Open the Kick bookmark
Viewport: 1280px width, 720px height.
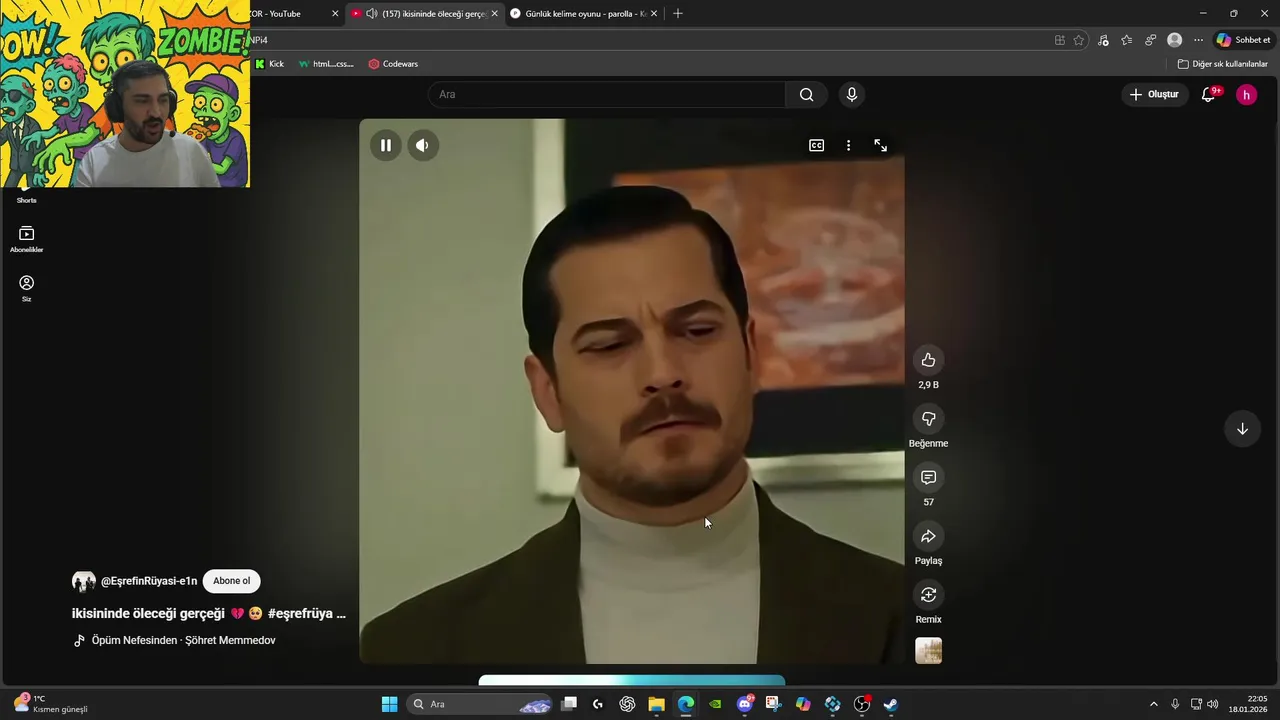[270, 64]
